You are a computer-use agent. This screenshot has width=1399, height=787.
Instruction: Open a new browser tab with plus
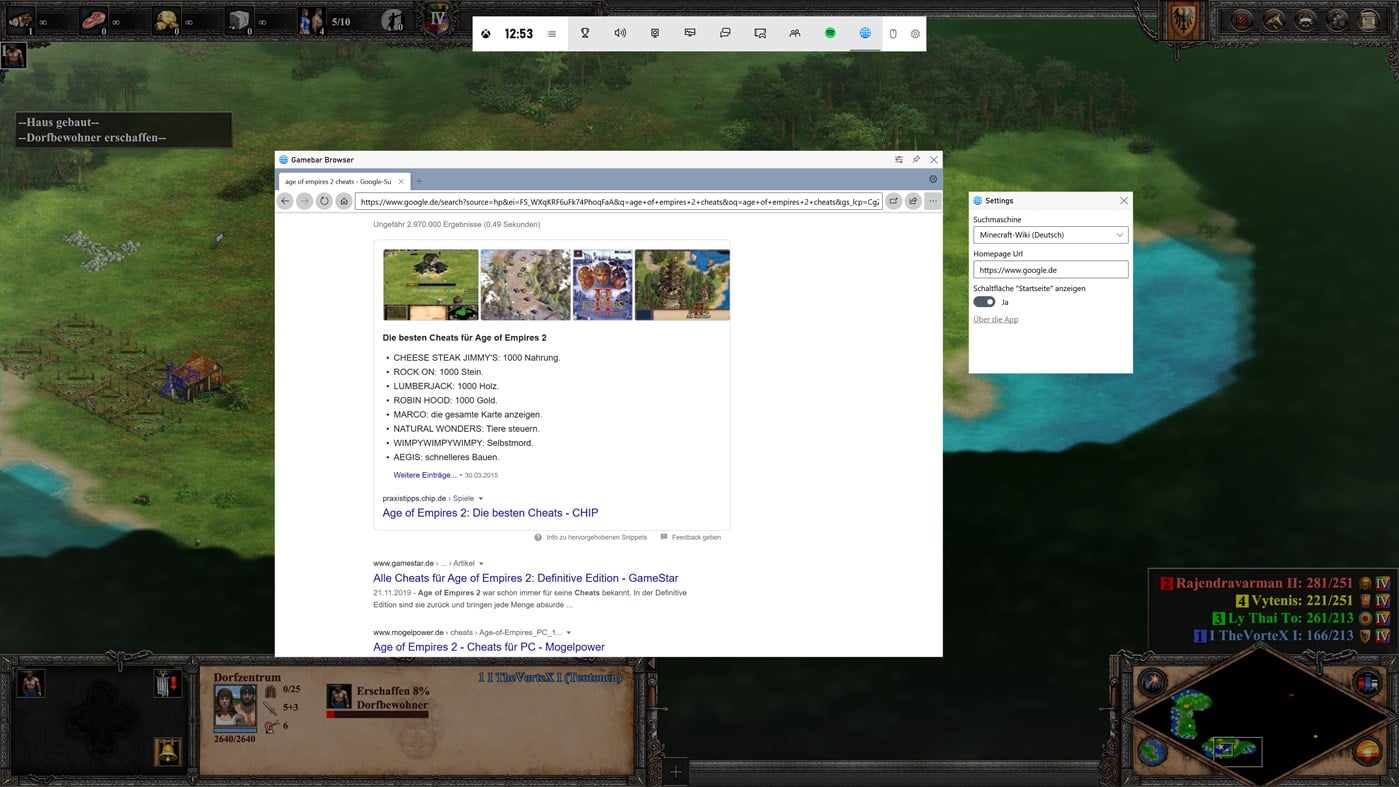[x=419, y=181]
